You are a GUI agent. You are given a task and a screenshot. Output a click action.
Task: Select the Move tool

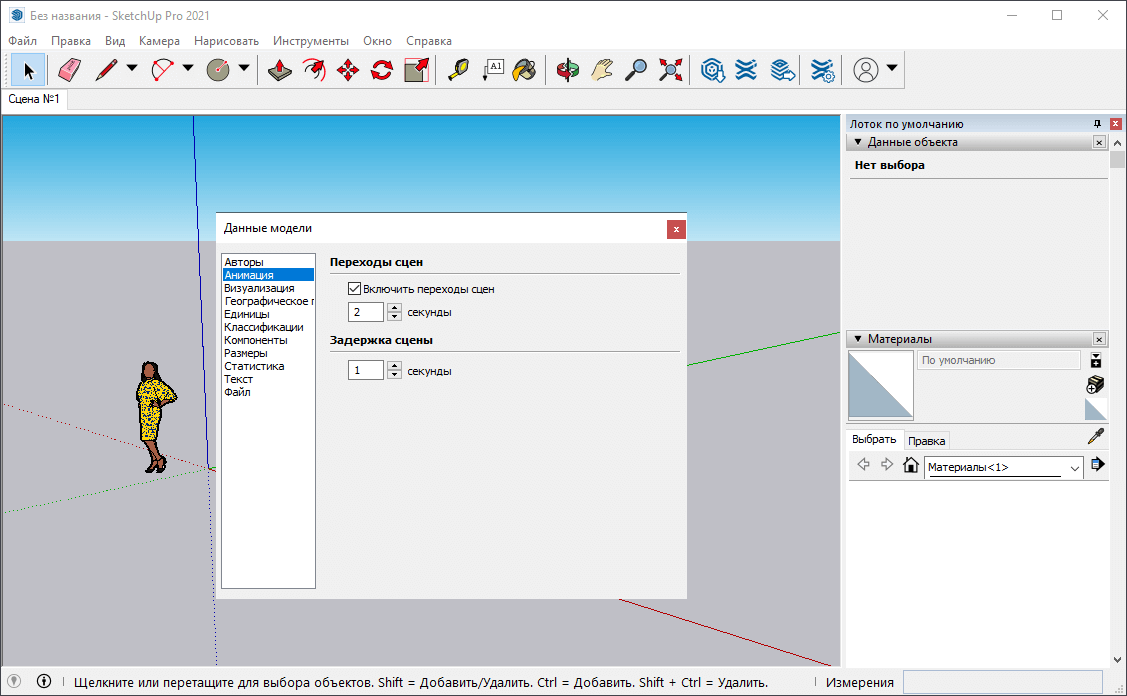[348, 70]
